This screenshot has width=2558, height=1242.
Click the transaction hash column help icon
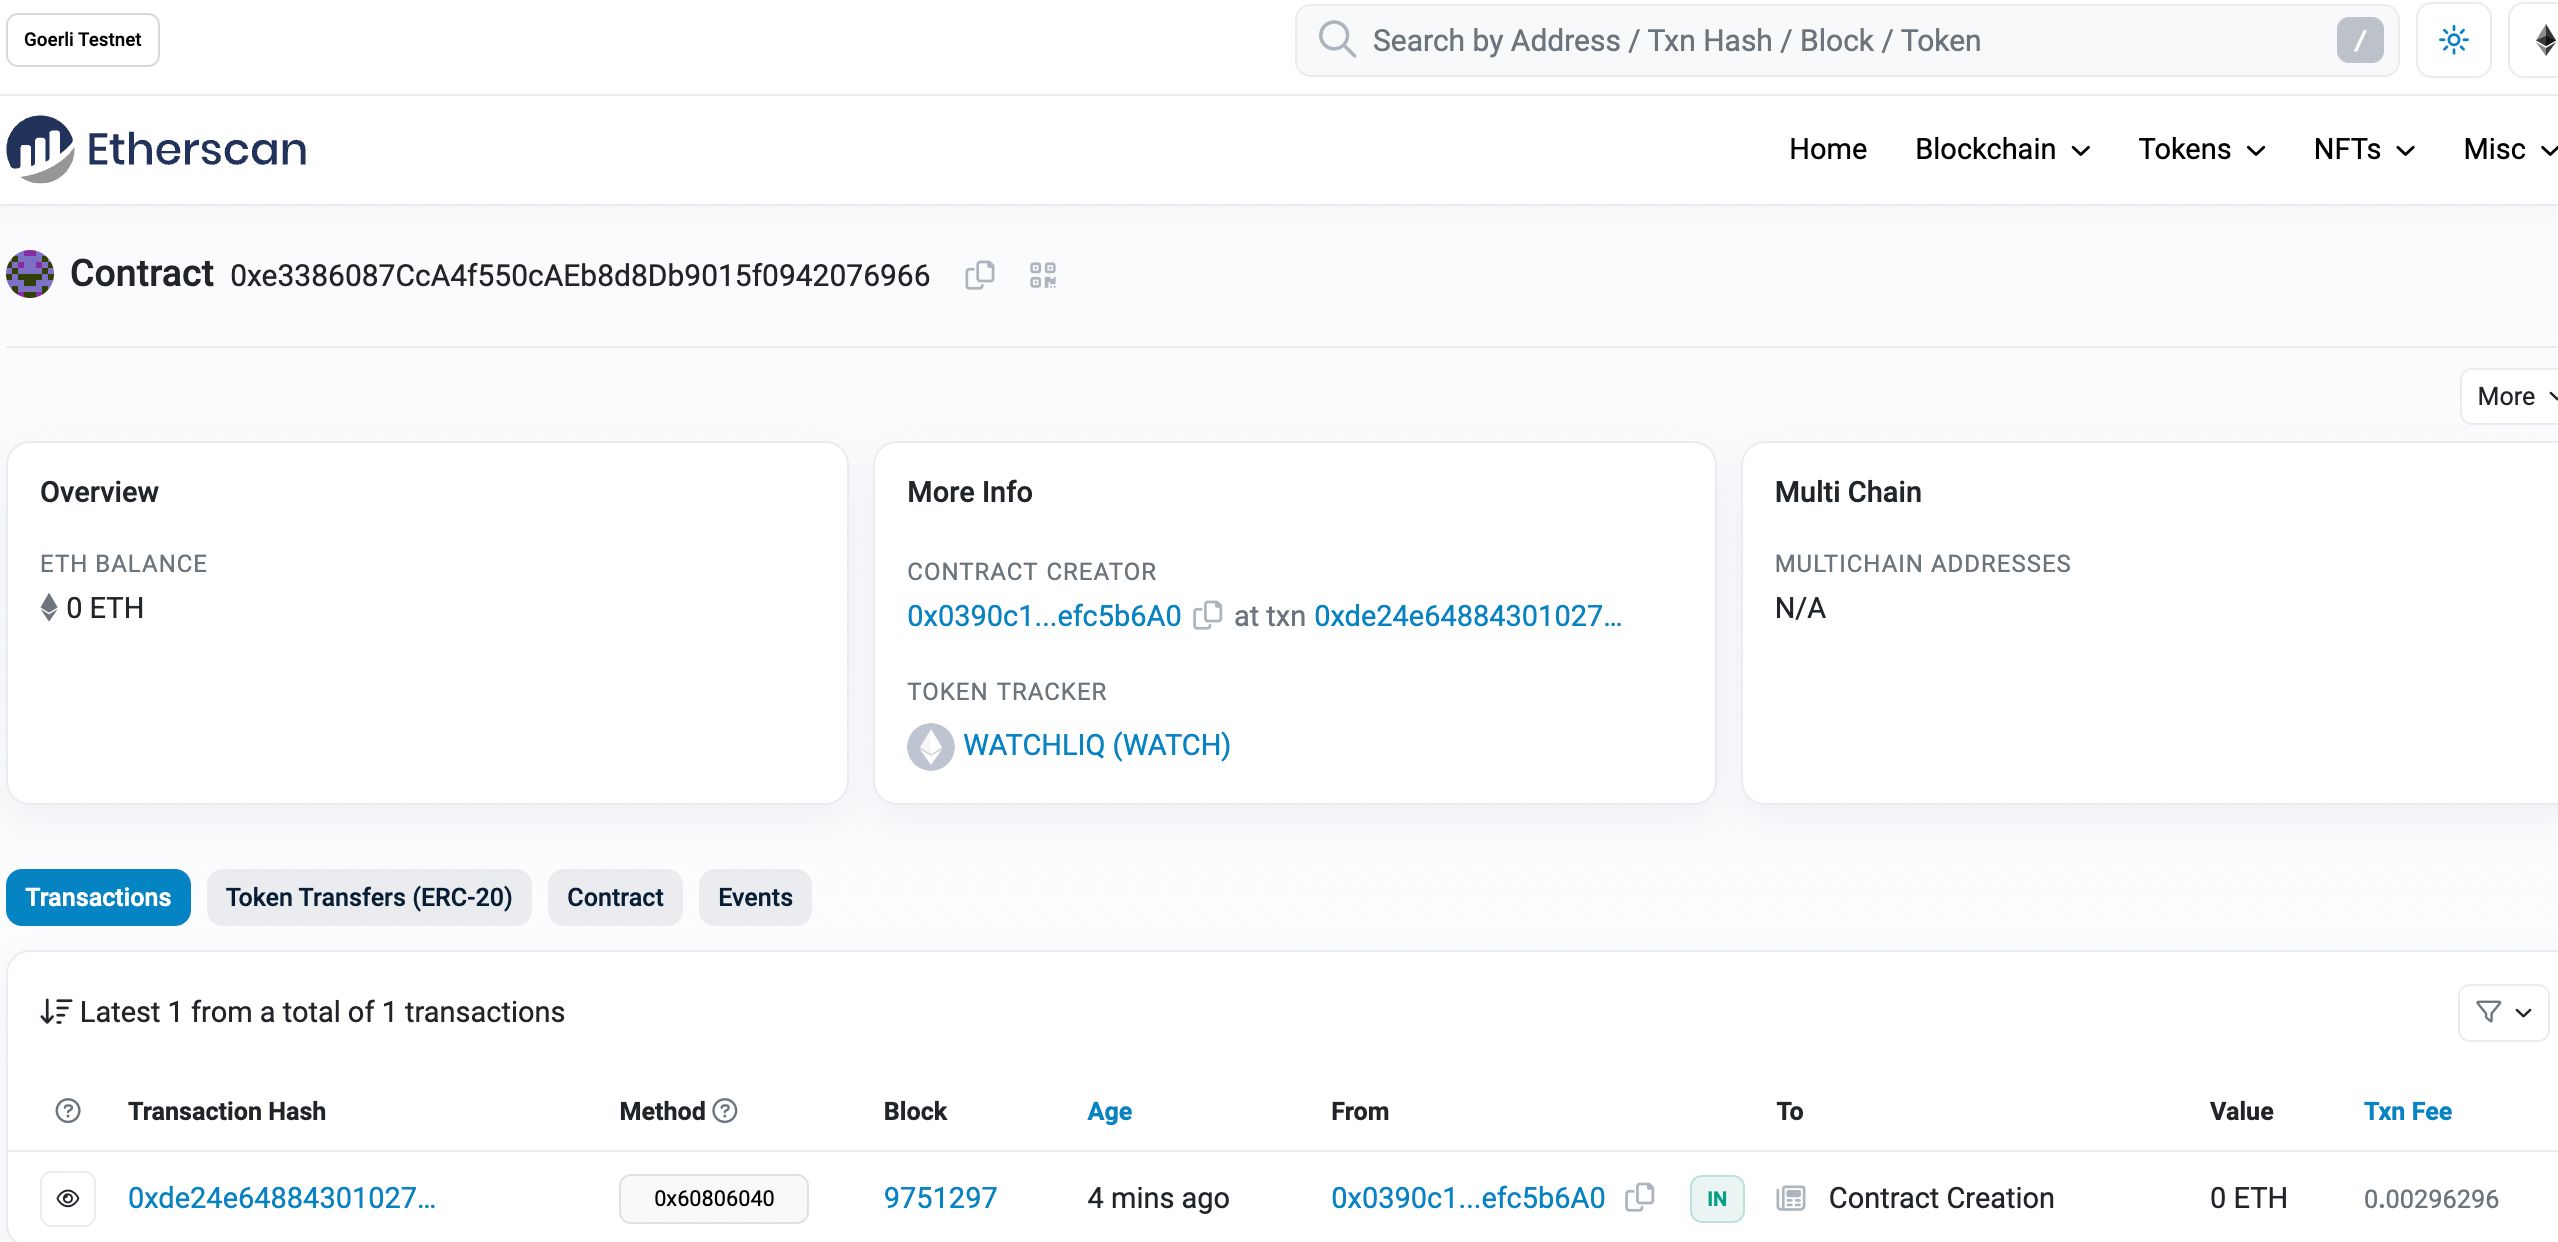[x=68, y=1111]
